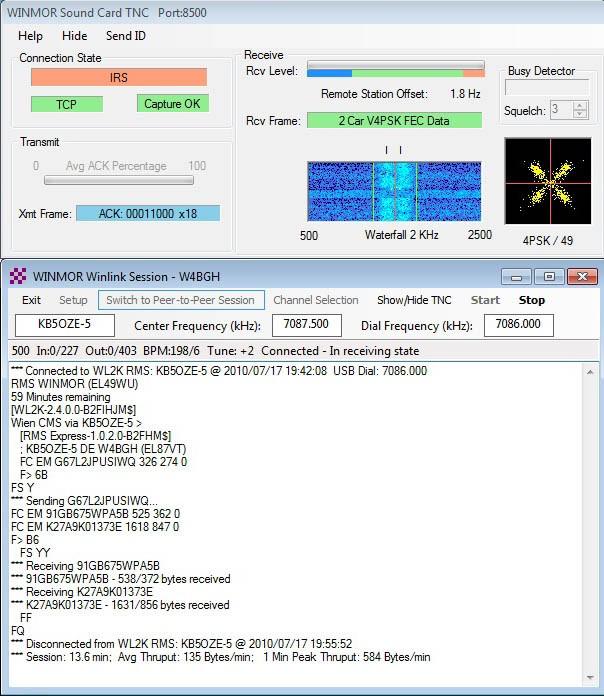Screen dimensions: 604x696
Task: Click the scroll down arrow in session log
Action: click(x=590, y=677)
